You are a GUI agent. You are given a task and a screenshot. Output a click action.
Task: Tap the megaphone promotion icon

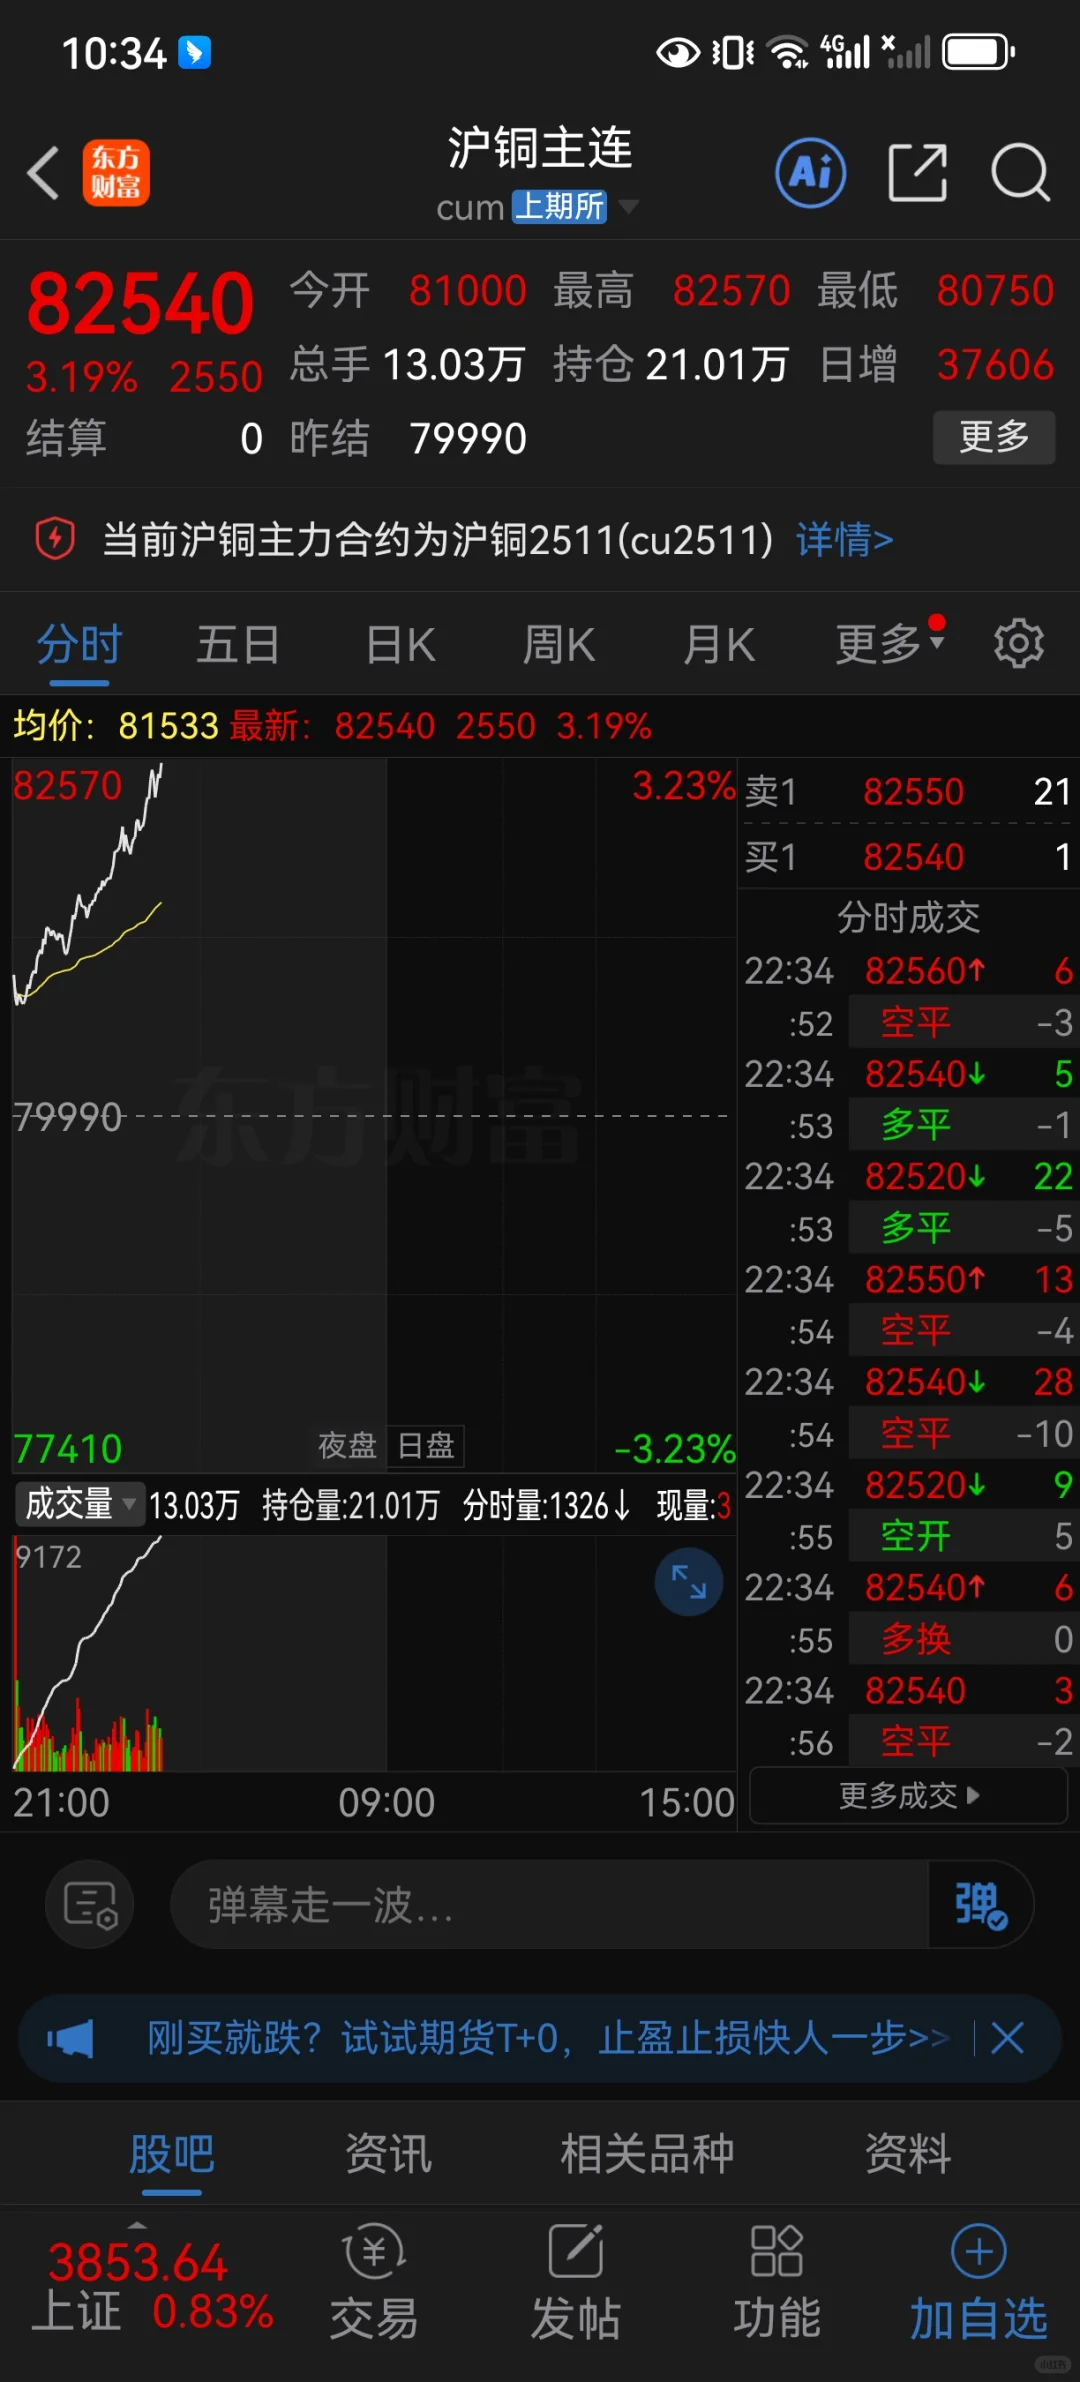[70, 2037]
